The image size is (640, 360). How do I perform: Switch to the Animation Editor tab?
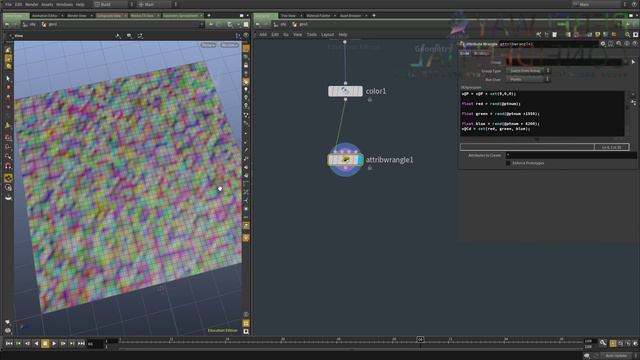pos(45,16)
